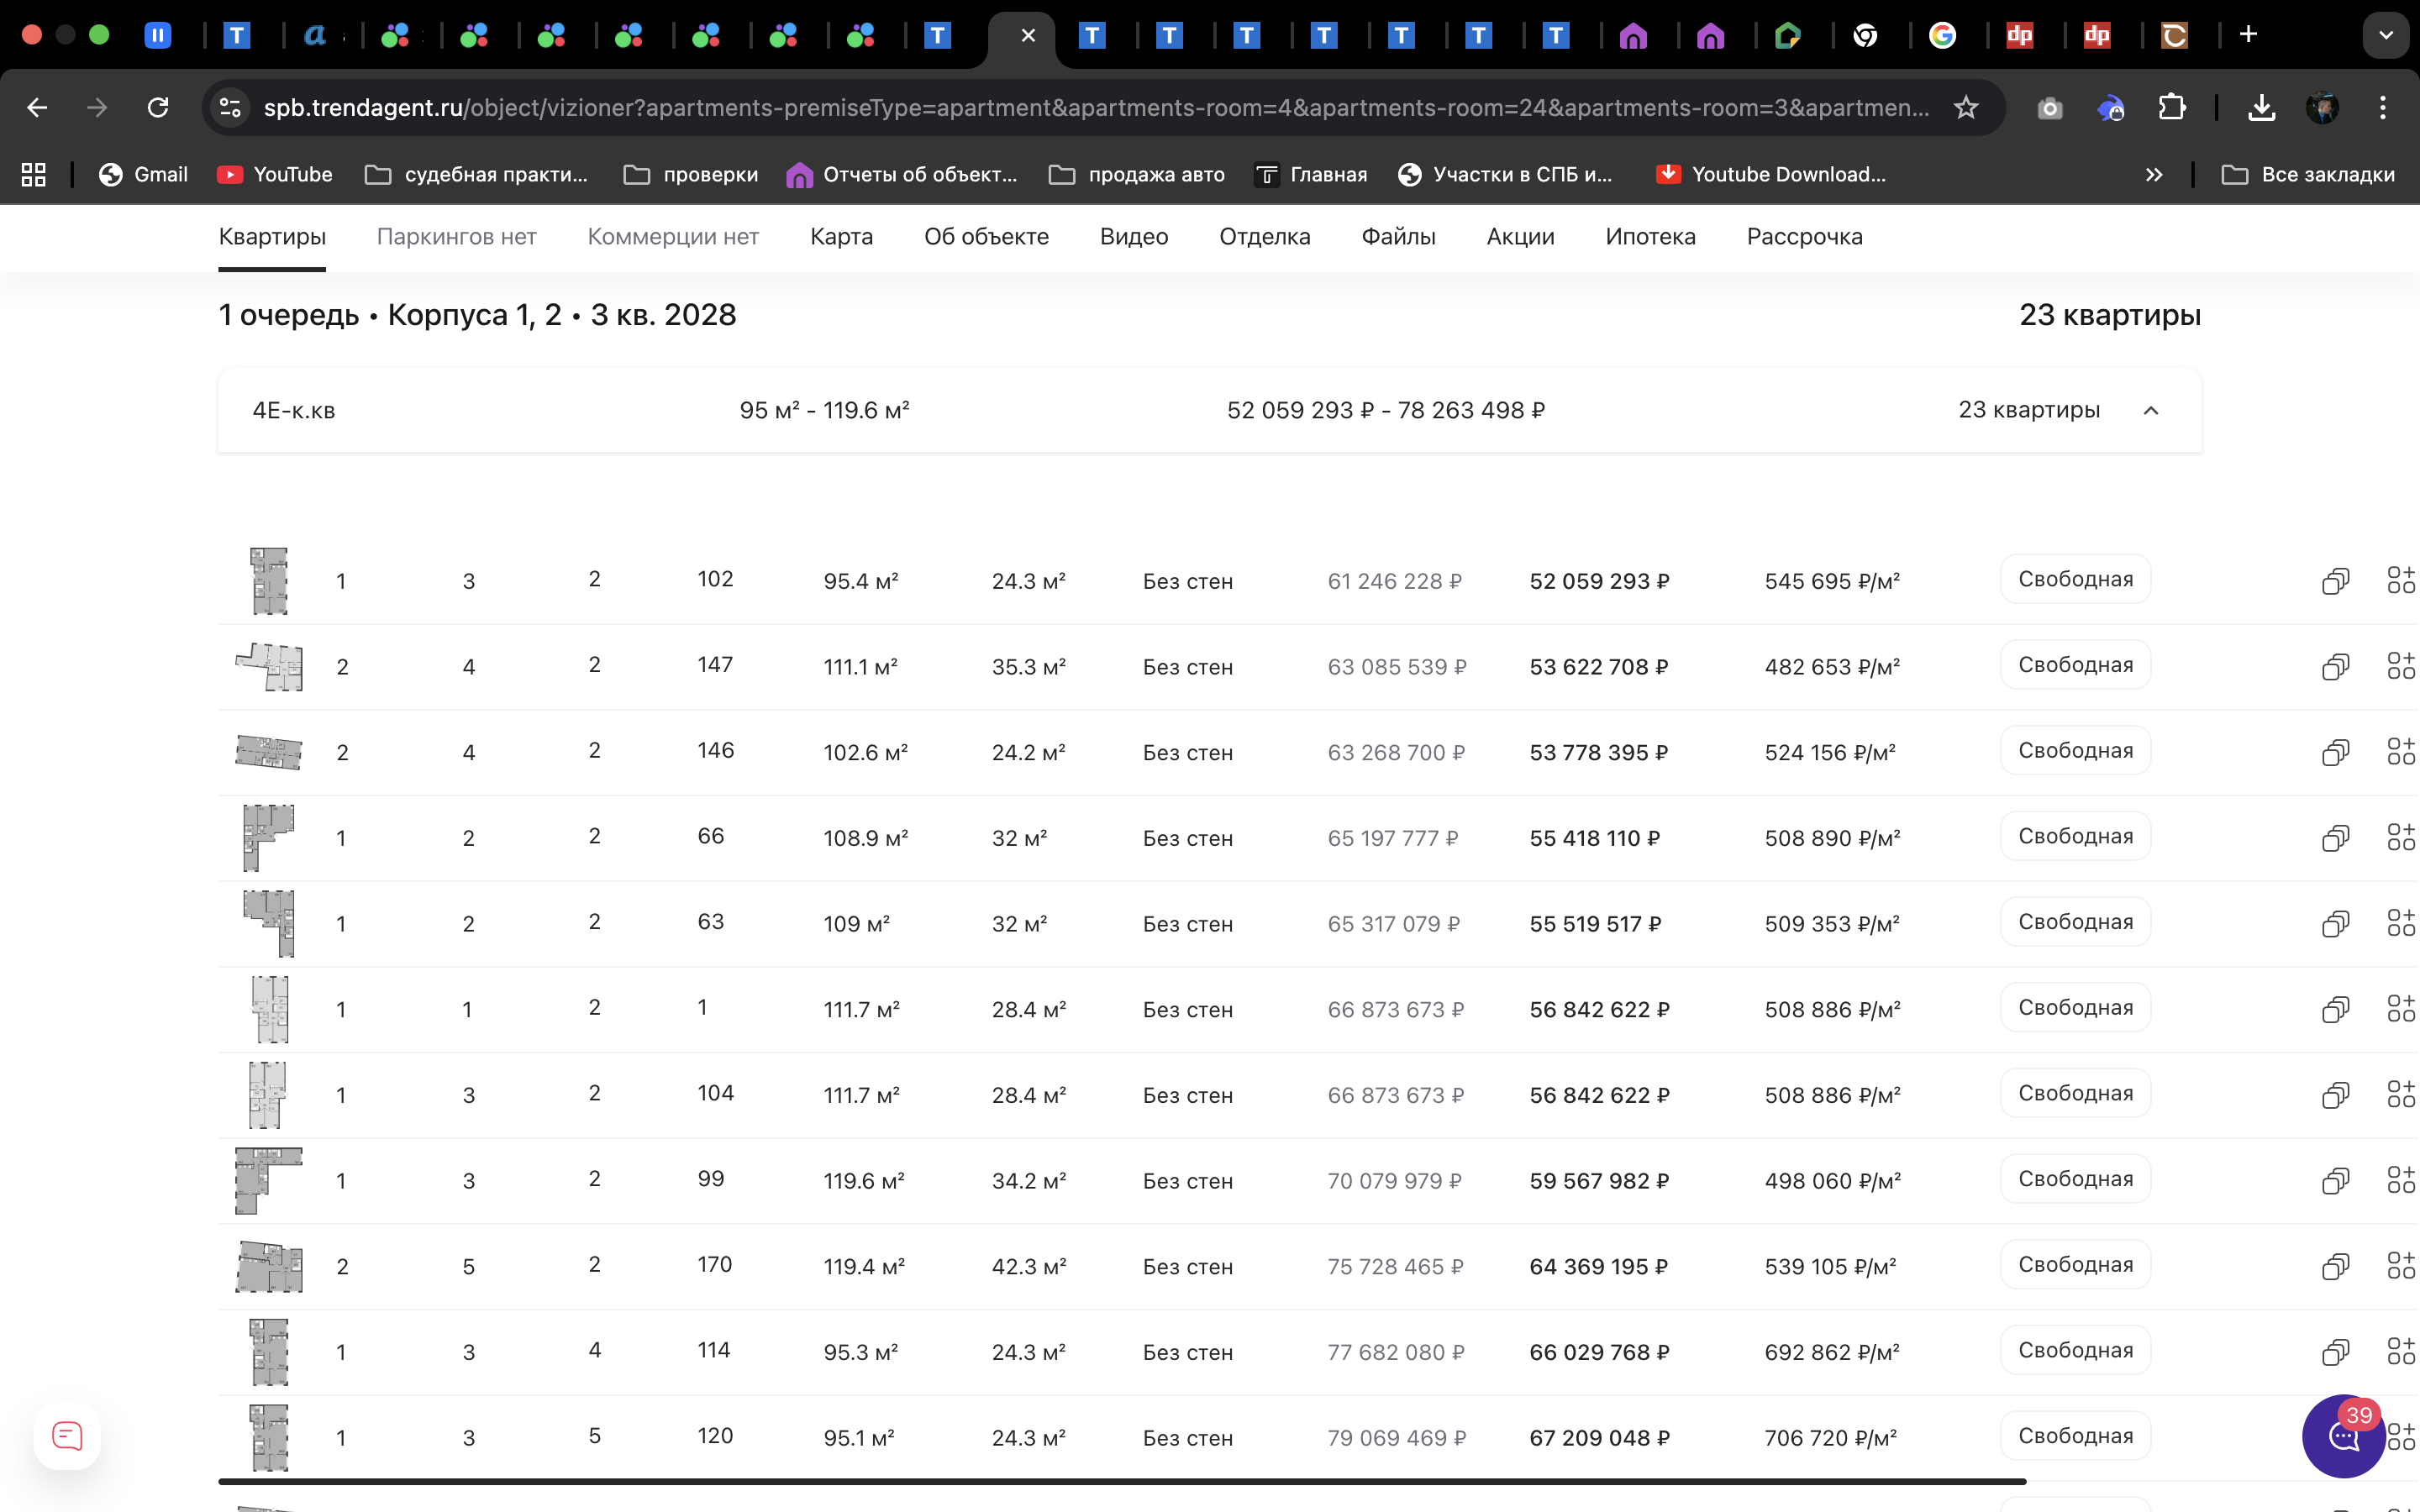Image resolution: width=2420 pixels, height=1512 pixels.
Task: Open the browser extensions puzzle icon
Action: point(2171,107)
